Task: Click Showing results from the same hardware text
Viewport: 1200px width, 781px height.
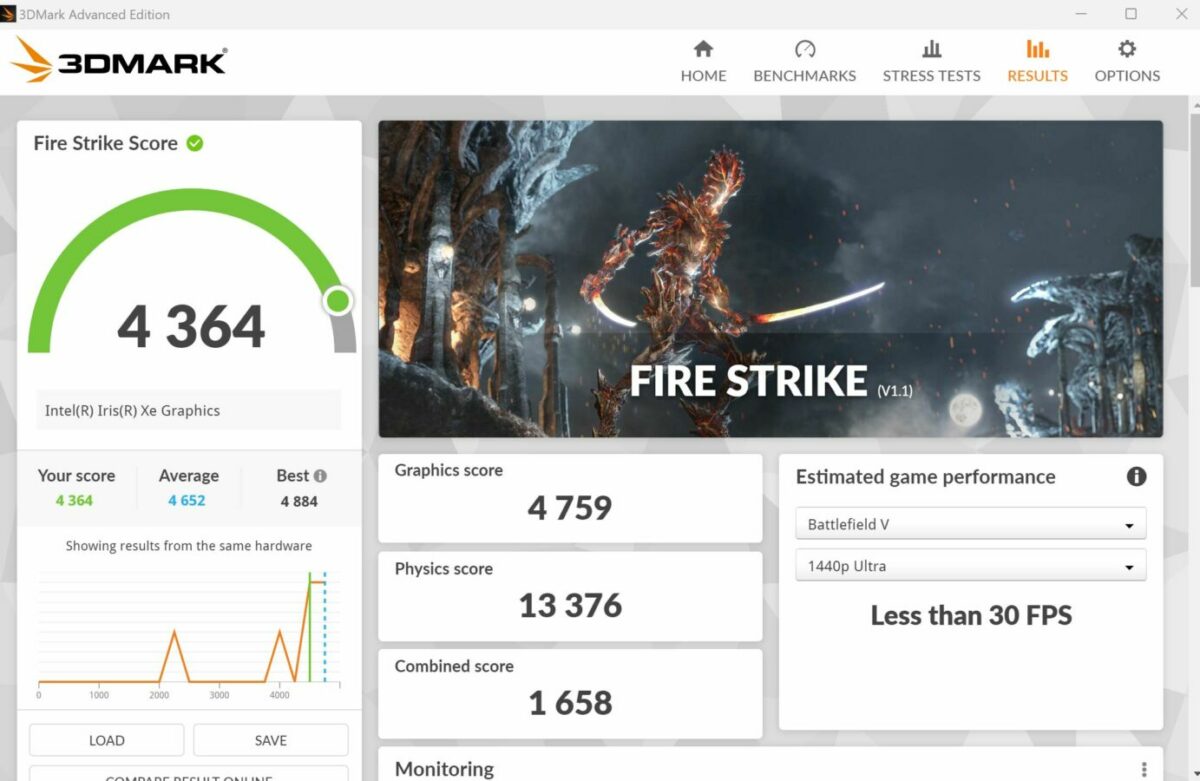Action: (189, 546)
